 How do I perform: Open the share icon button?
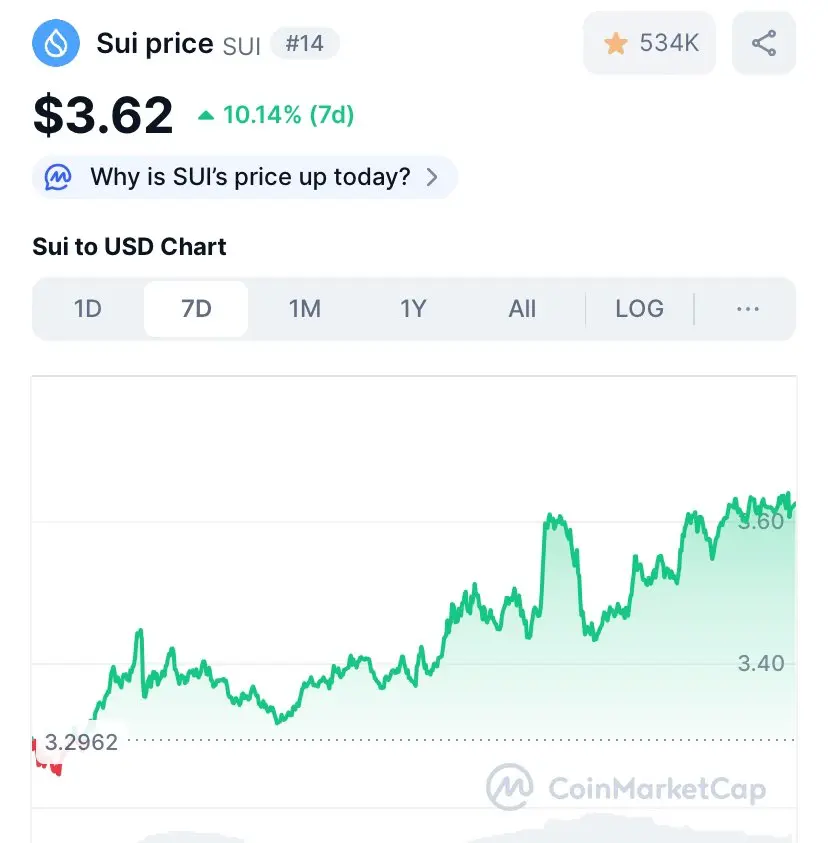[763, 43]
